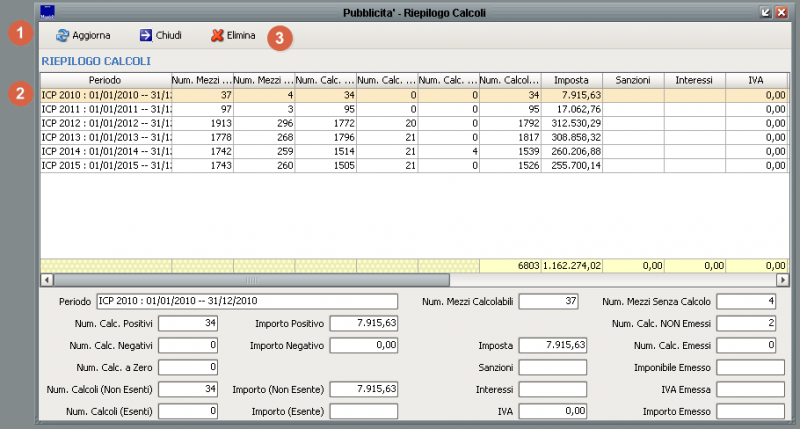Select the ICP 2011 row
The image size is (800, 429).
click(x=105, y=109)
